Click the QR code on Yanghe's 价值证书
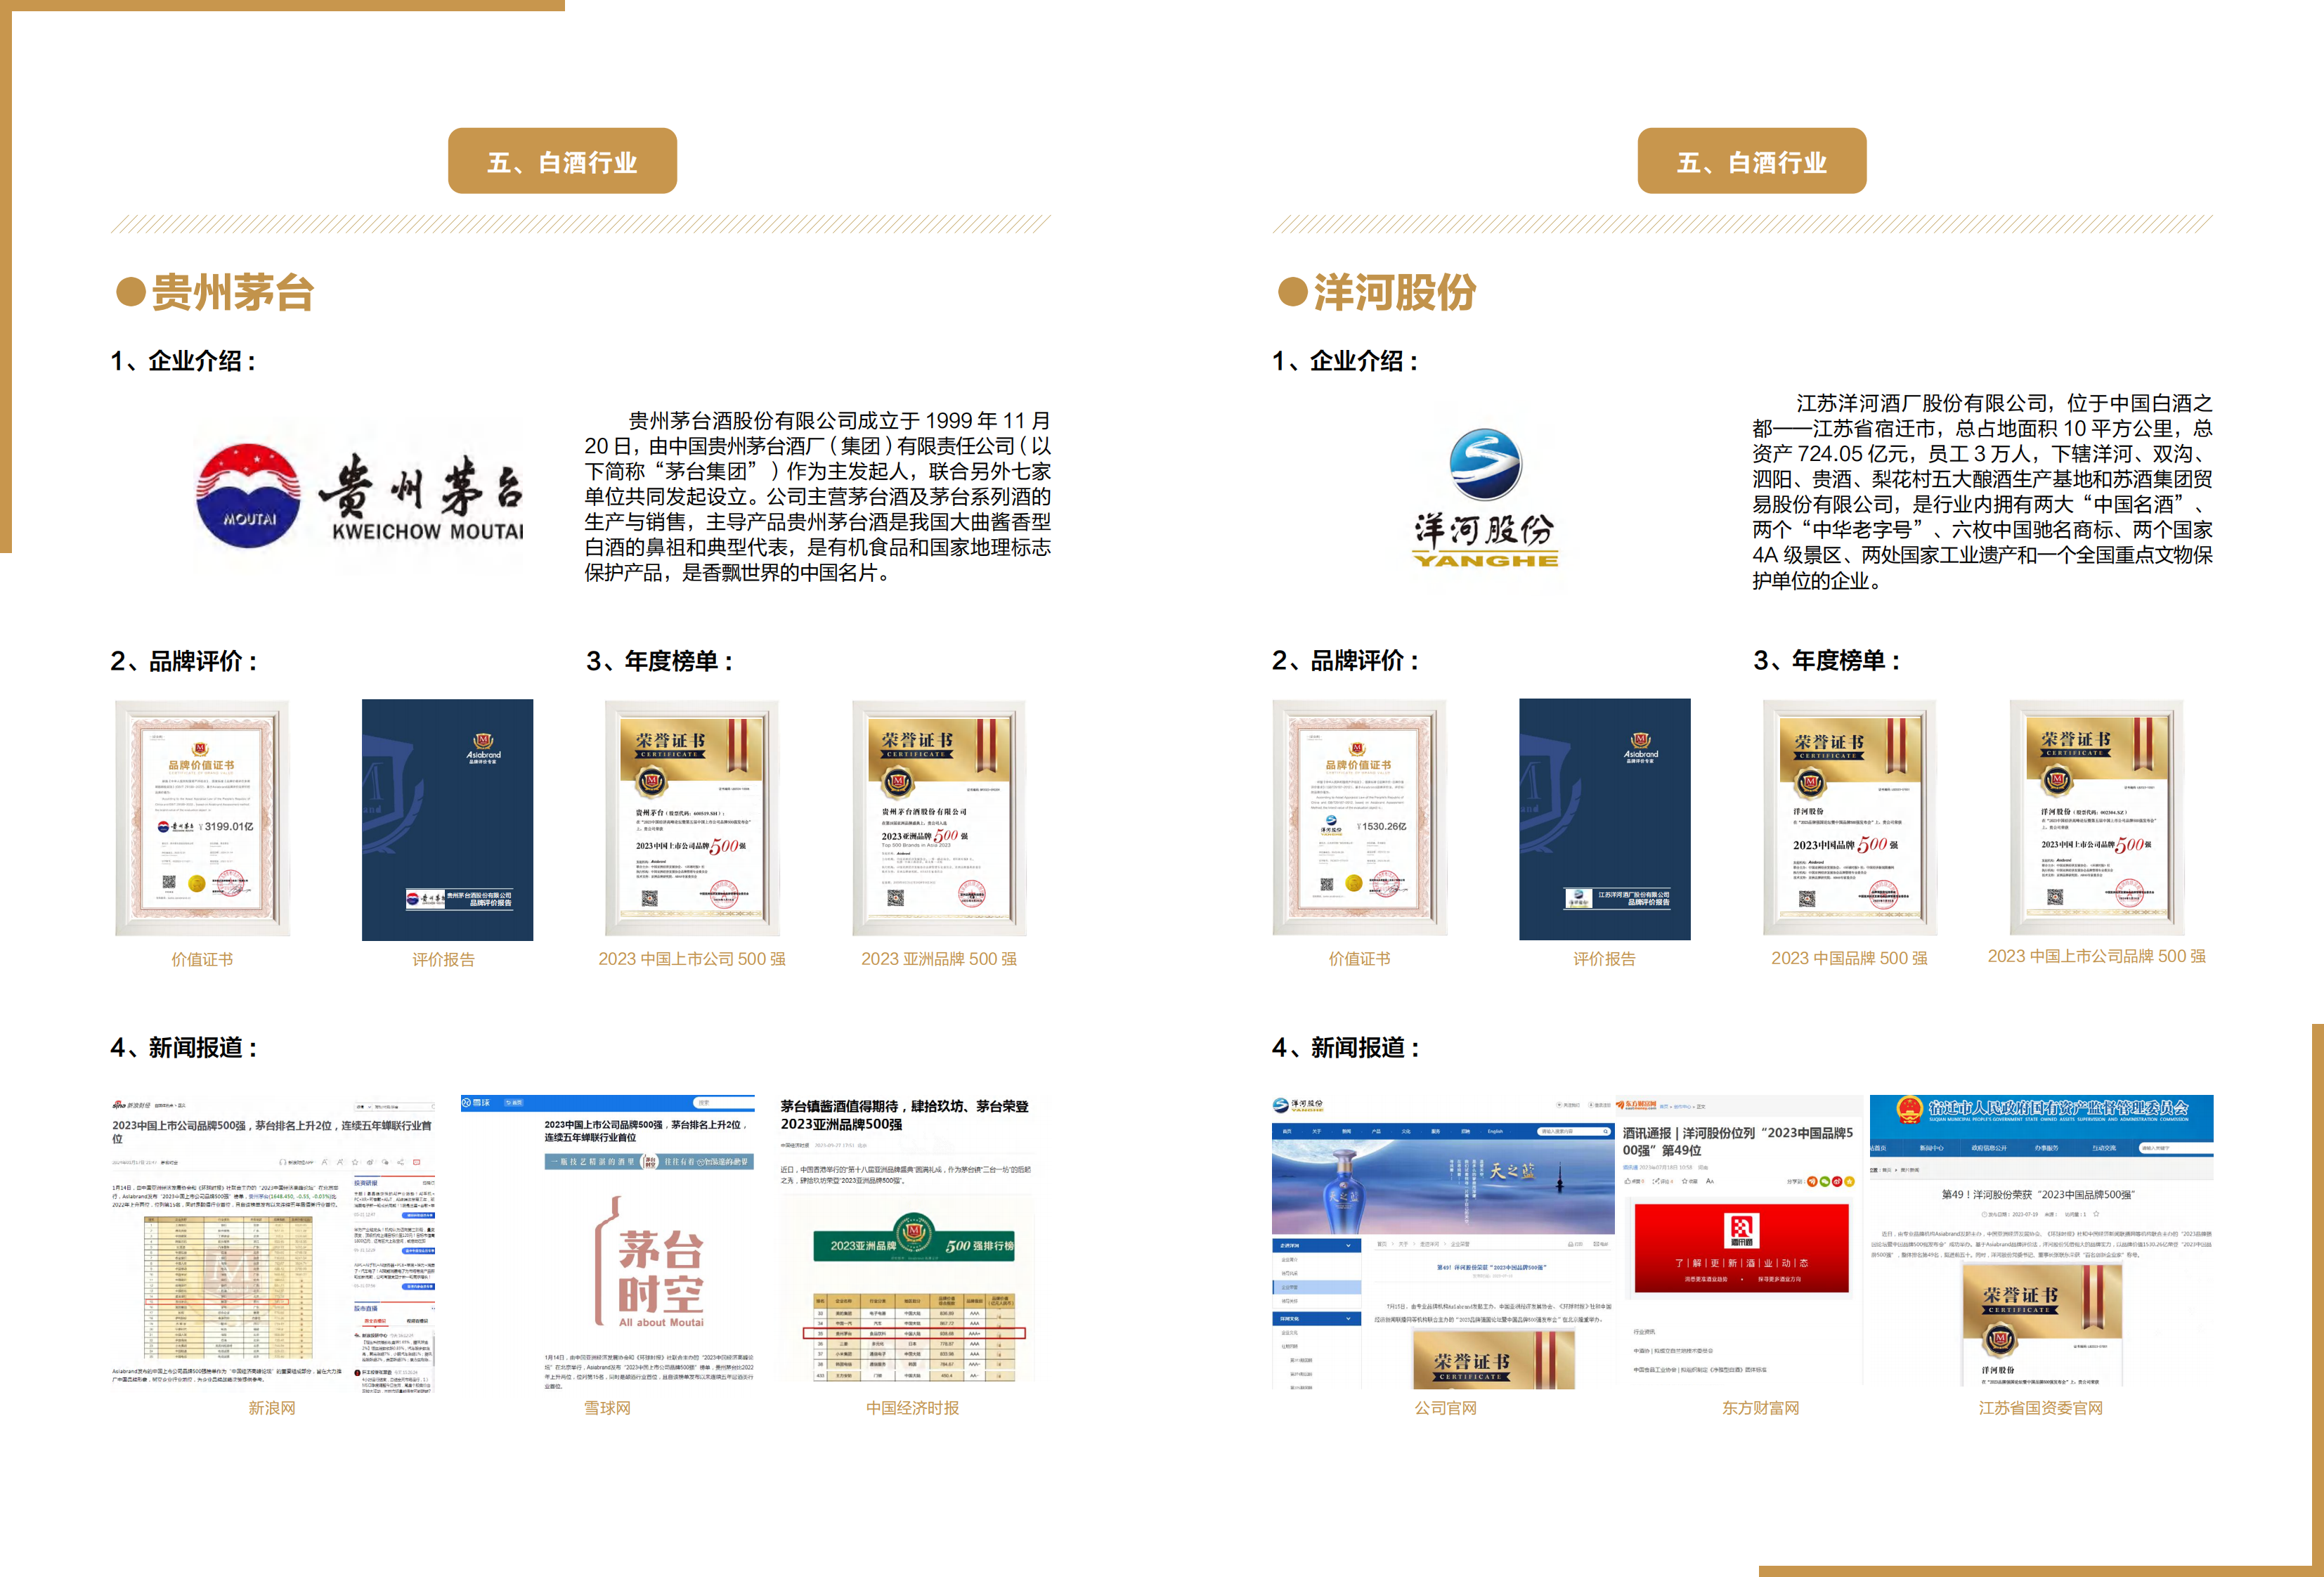 (1326, 883)
